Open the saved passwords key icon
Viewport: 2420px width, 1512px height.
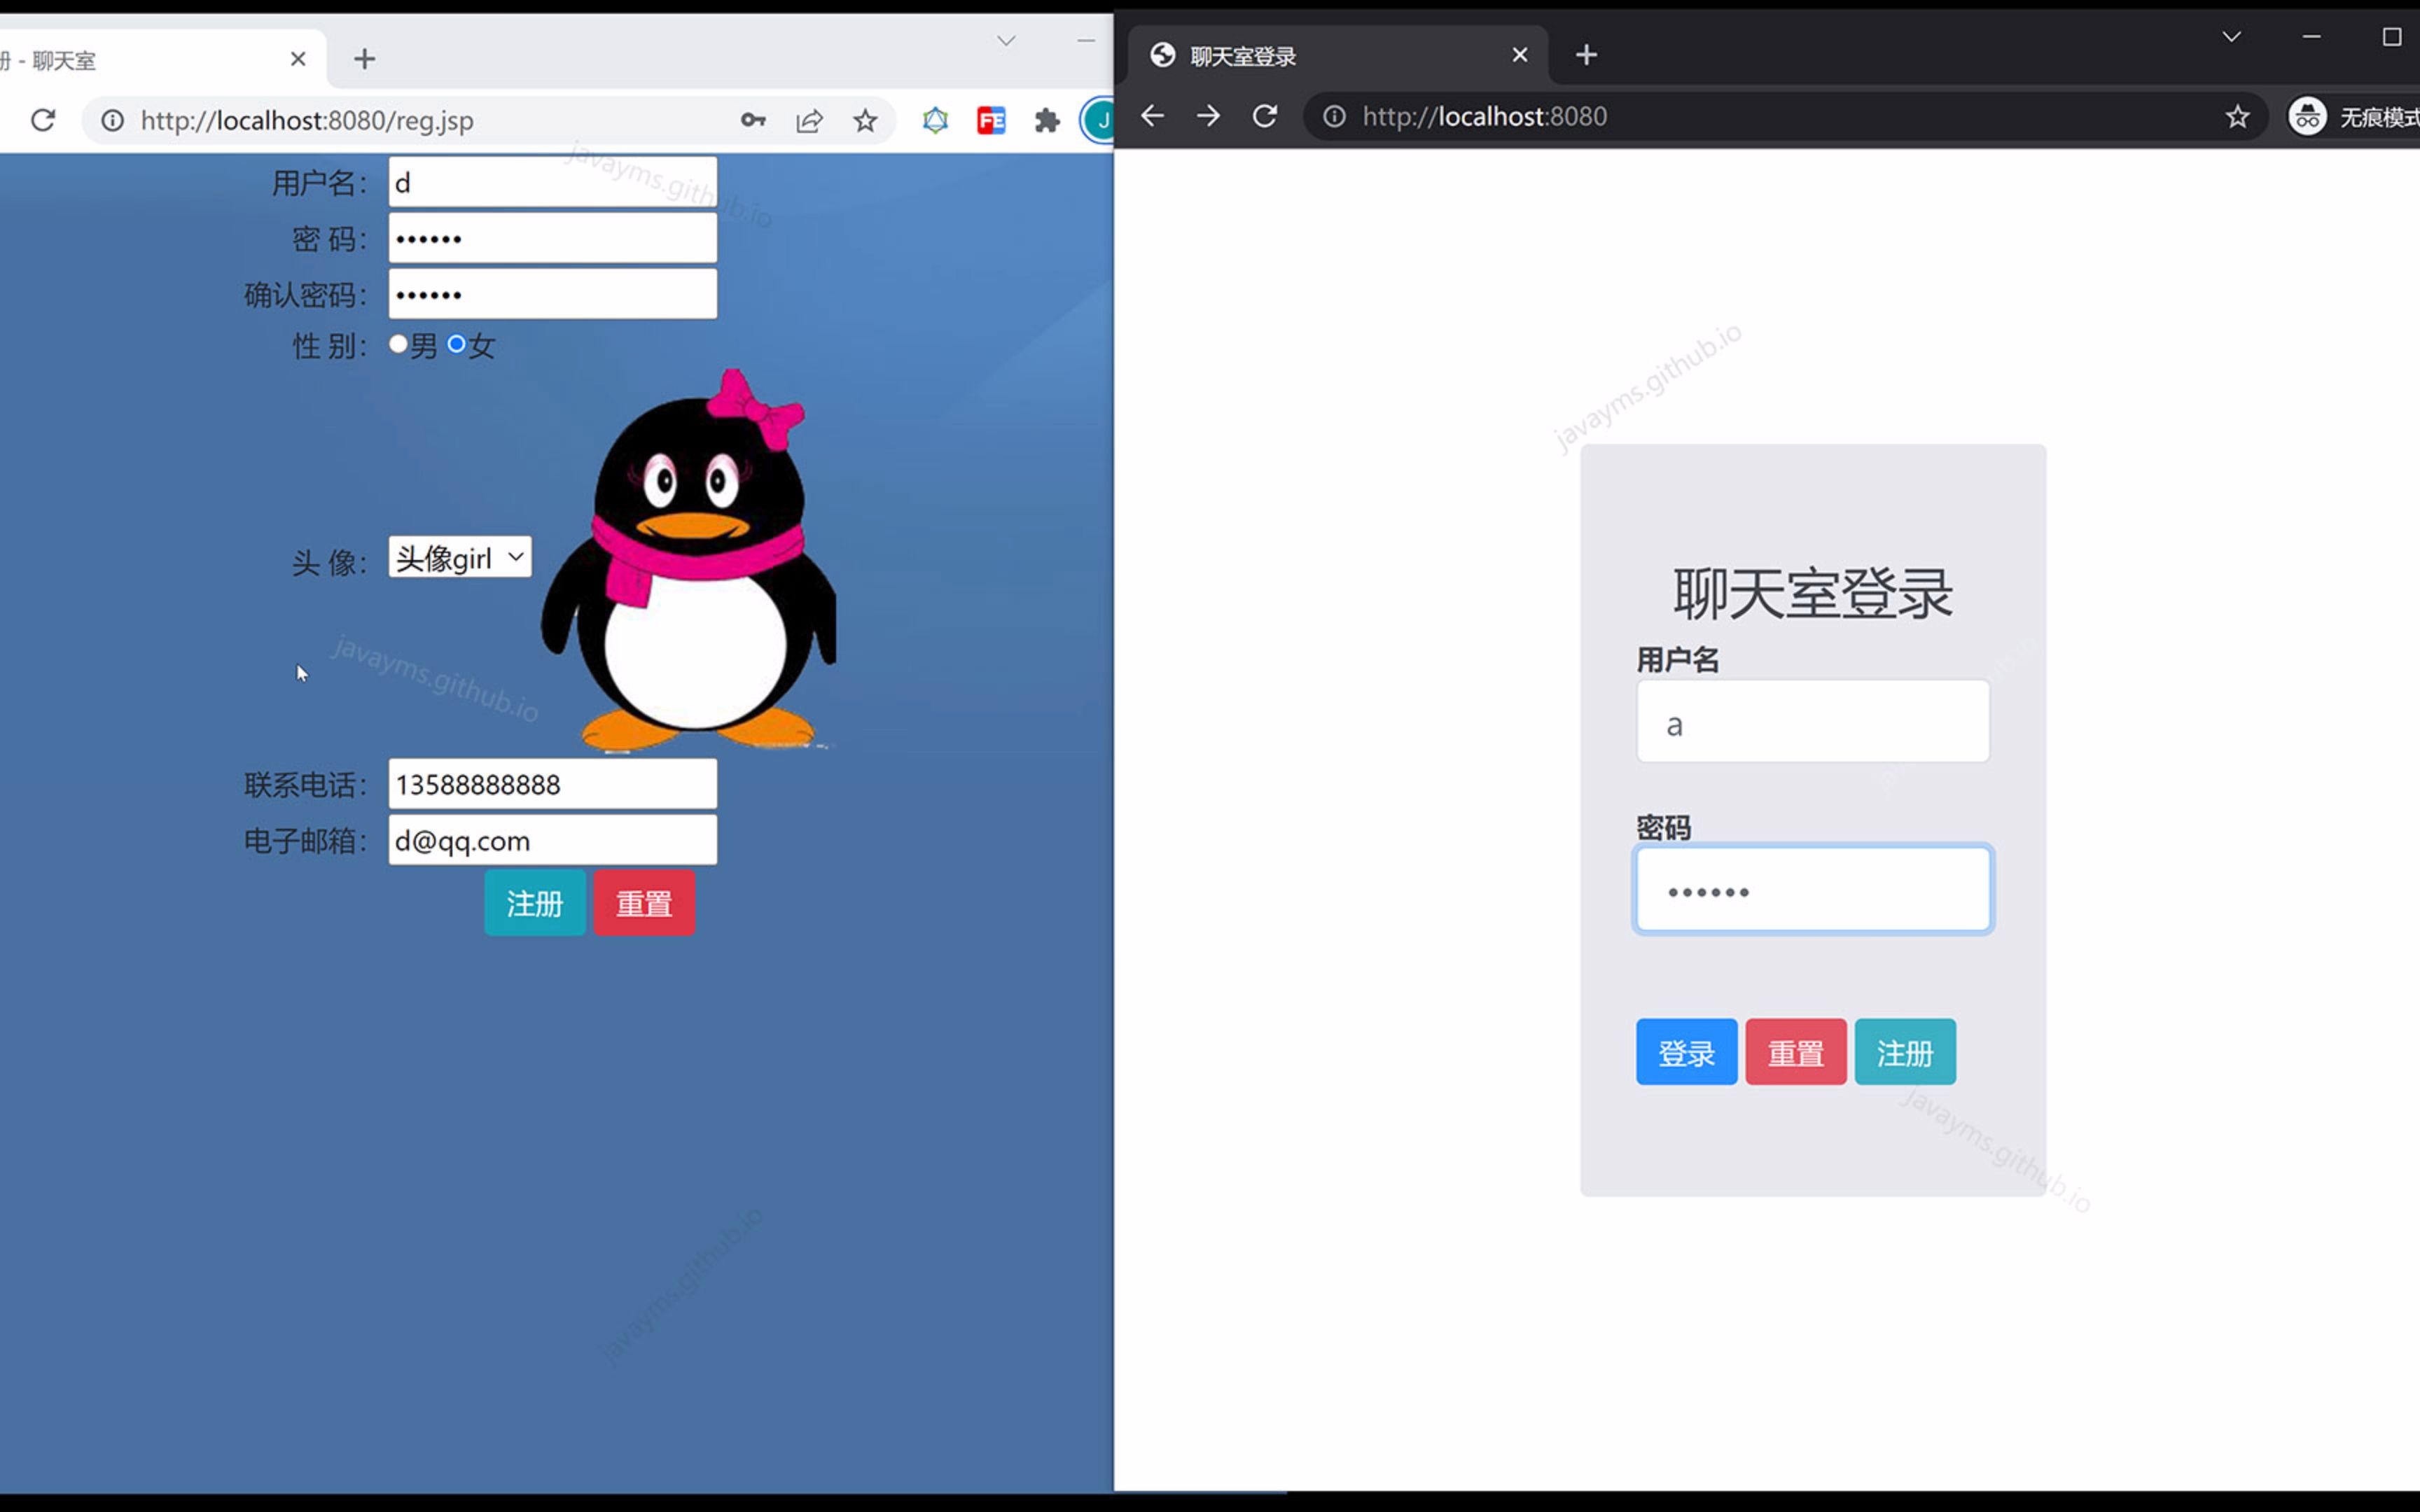tap(753, 120)
